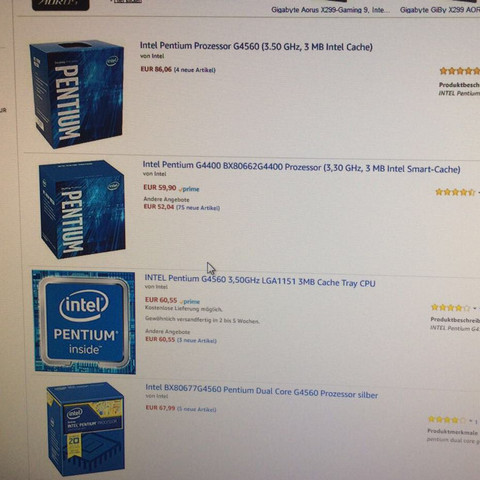The image size is (480, 480).
Task: Open the Pentium G4560 LGA1151 Tray CPU listing
Action: click(260, 281)
